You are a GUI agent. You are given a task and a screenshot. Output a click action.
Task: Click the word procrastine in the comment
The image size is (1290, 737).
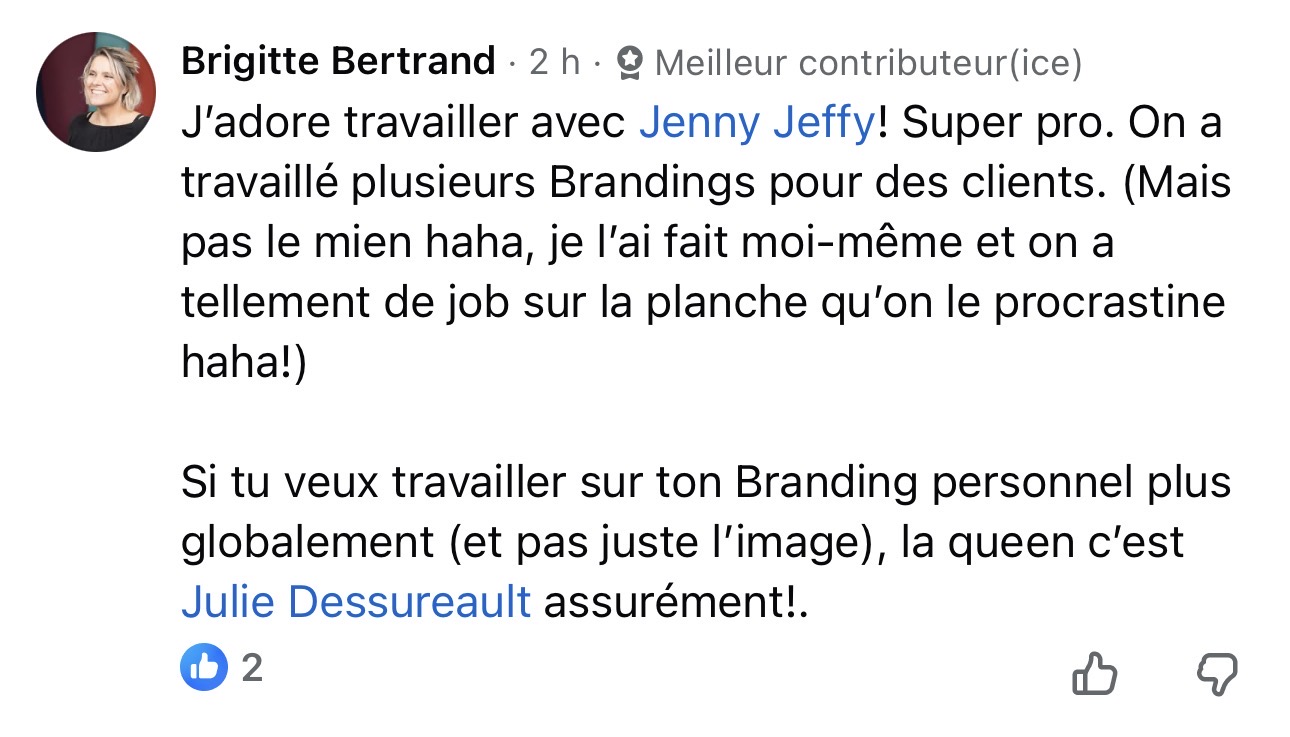coord(1109,304)
